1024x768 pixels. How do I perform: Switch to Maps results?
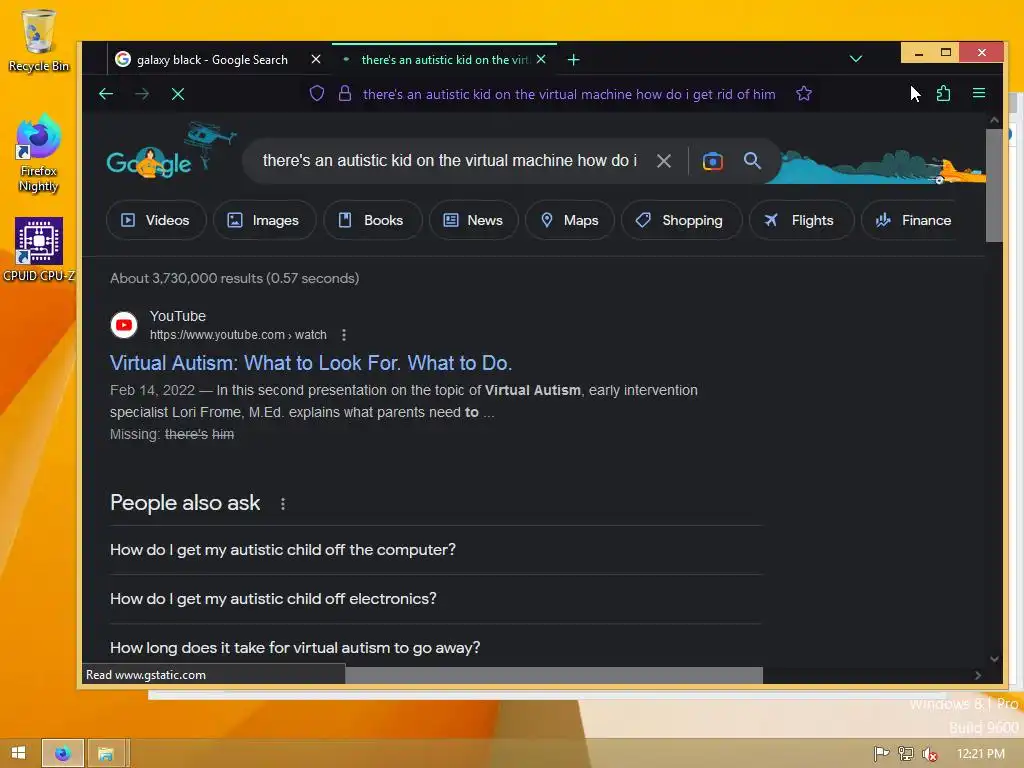coord(569,220)
